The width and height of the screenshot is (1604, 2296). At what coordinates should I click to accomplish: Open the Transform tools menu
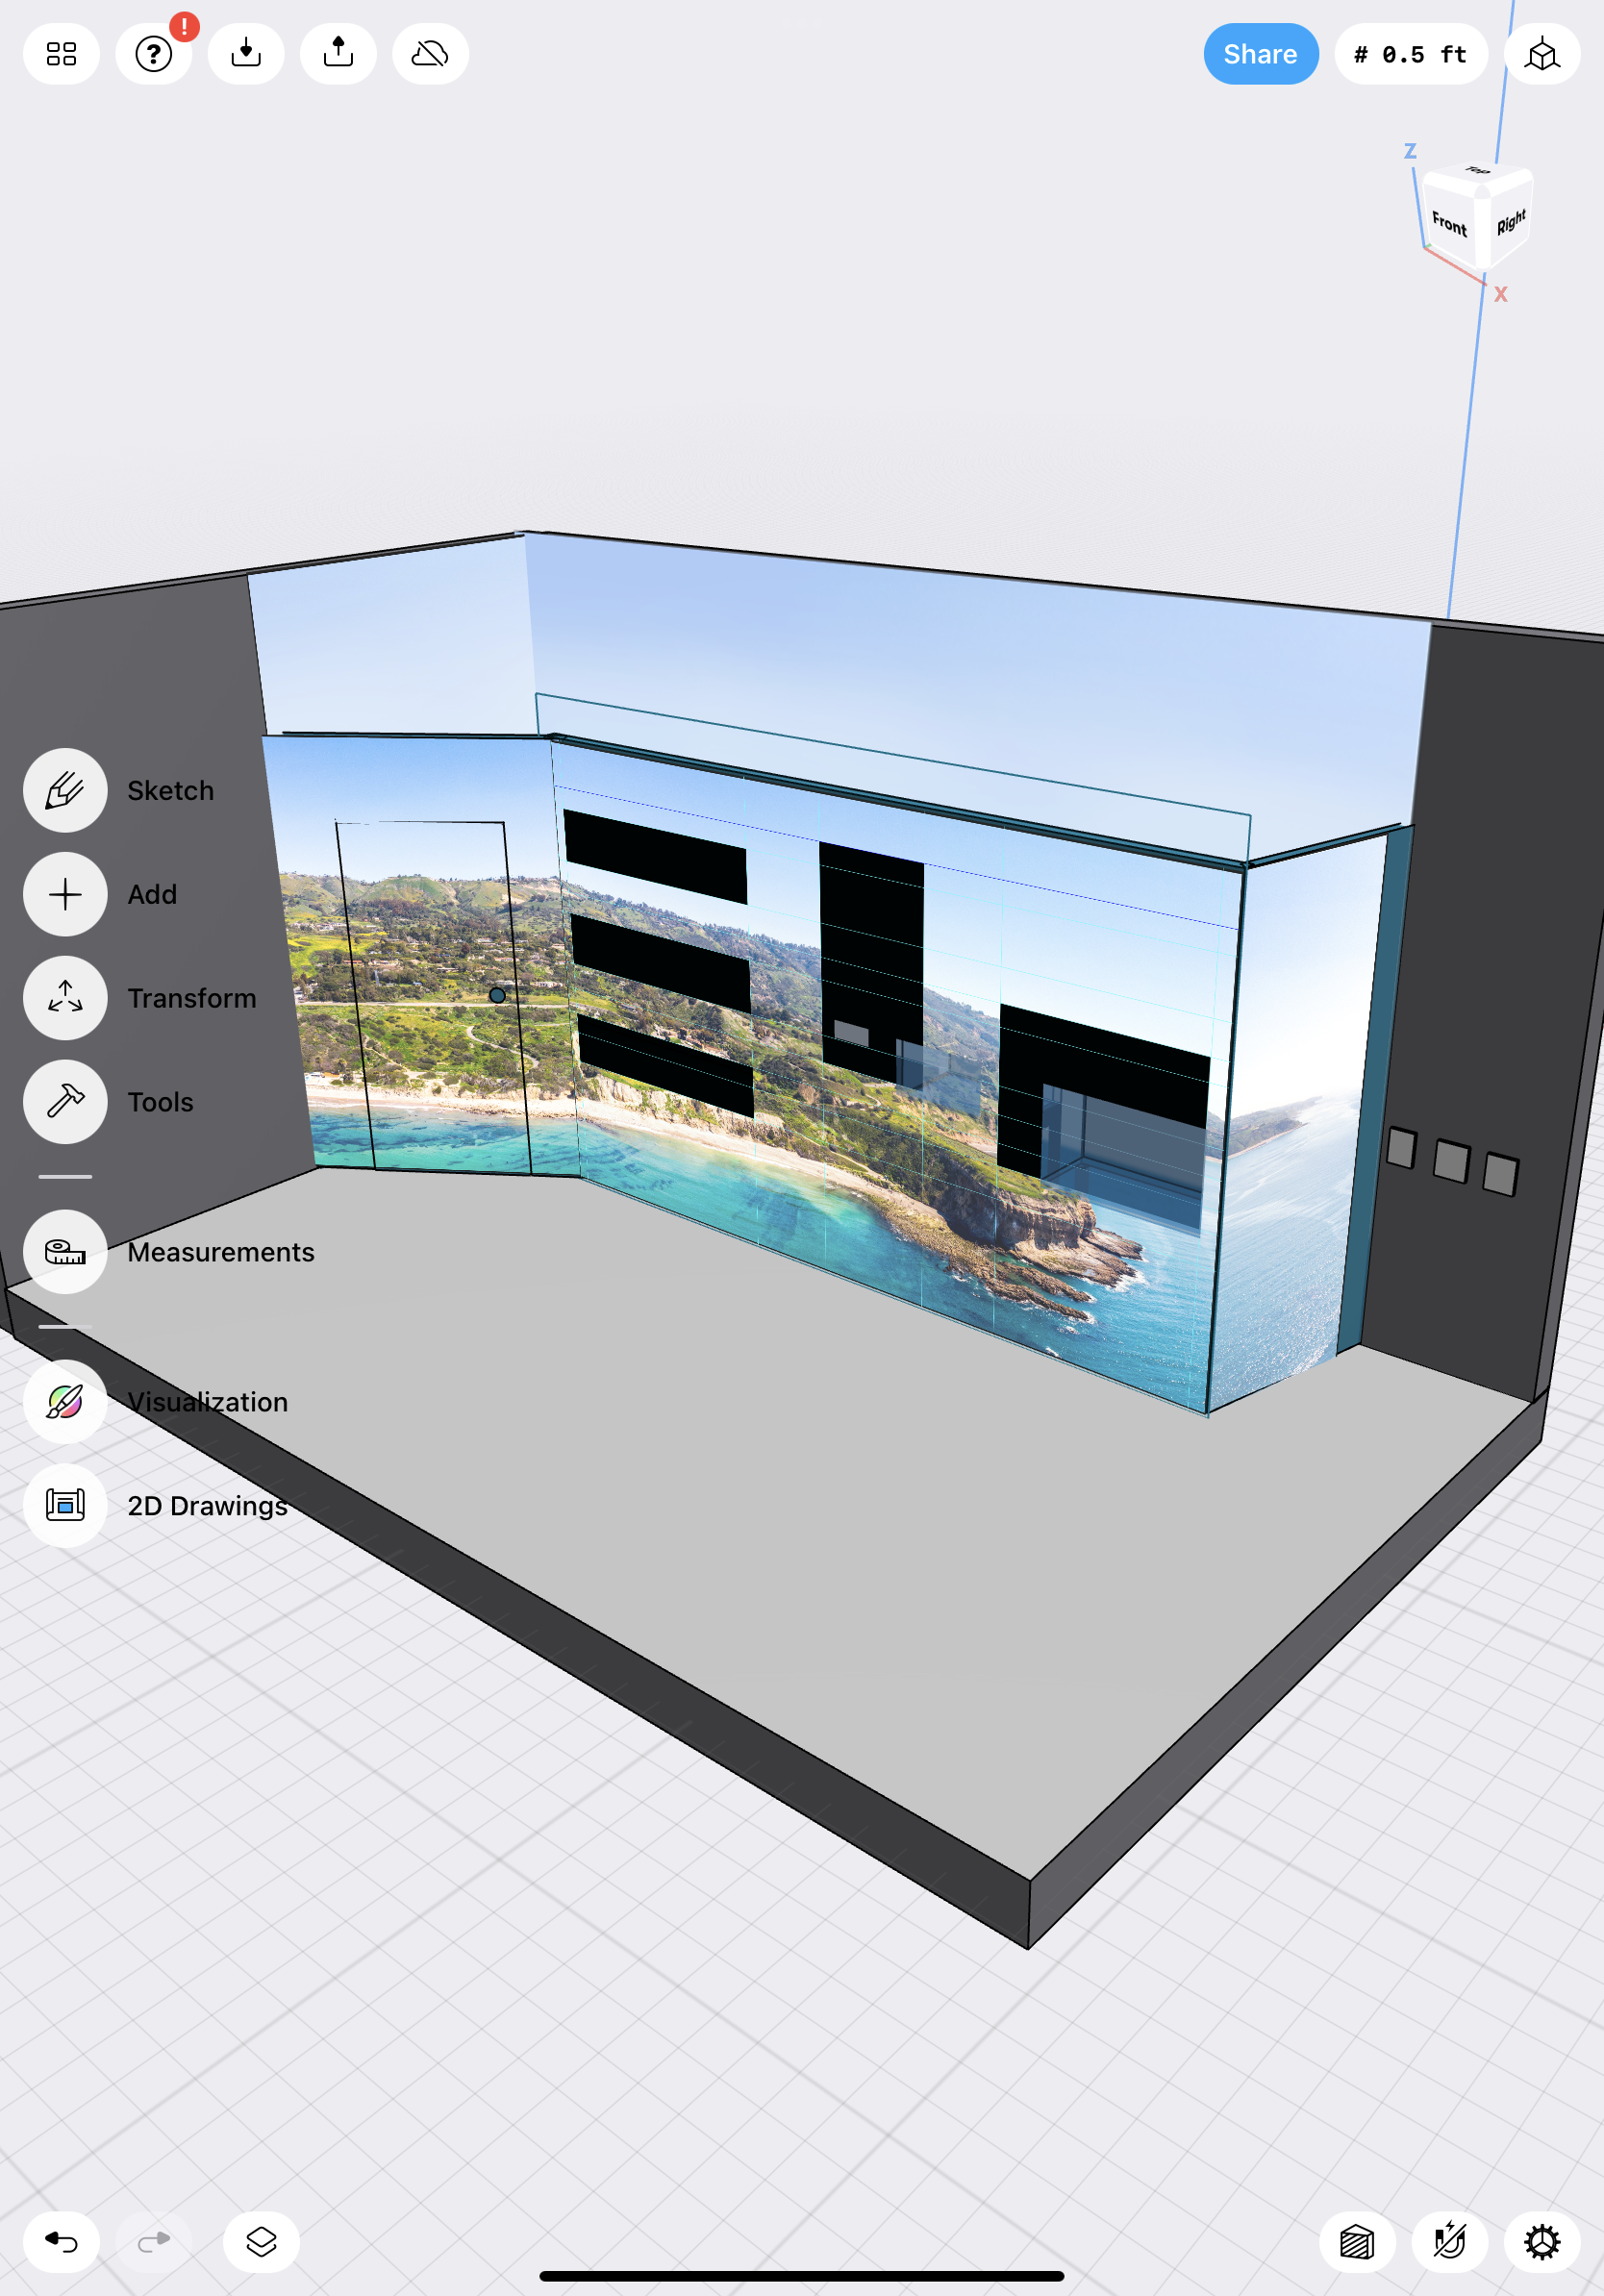(x=65, y=998)
